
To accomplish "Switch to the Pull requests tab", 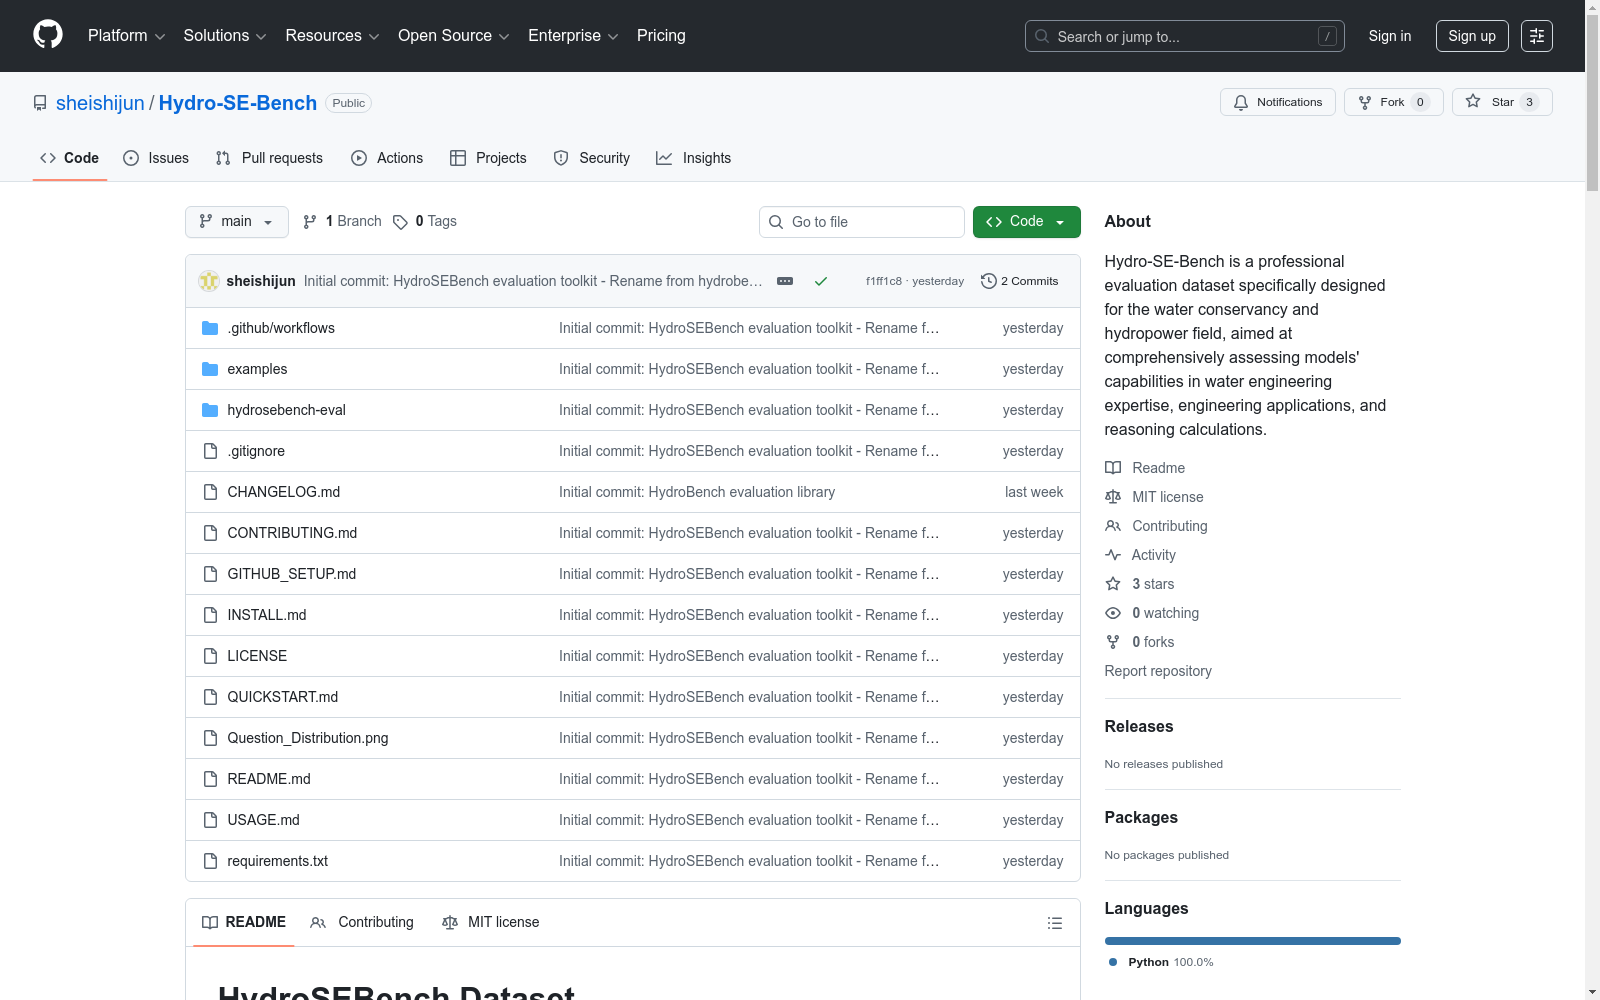I will 269,158.
